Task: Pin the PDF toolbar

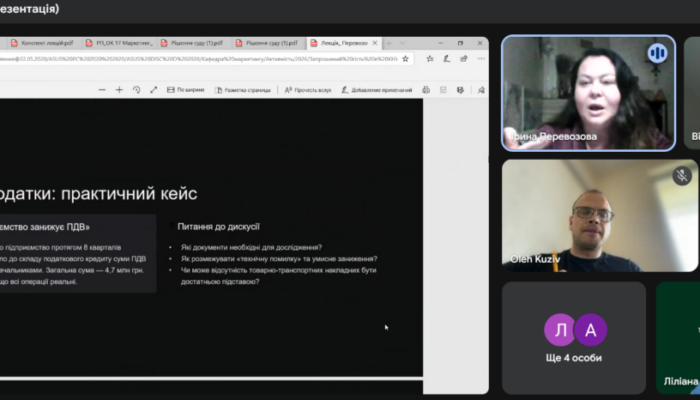Action: click(x=481, y=90)
